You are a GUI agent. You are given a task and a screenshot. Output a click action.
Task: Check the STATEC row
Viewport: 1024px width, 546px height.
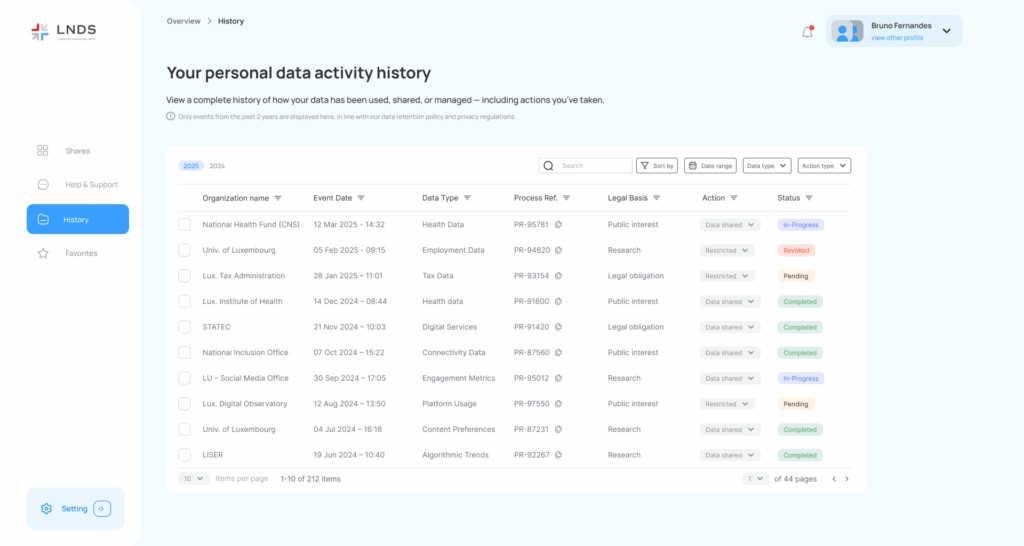tap(185, 327)
